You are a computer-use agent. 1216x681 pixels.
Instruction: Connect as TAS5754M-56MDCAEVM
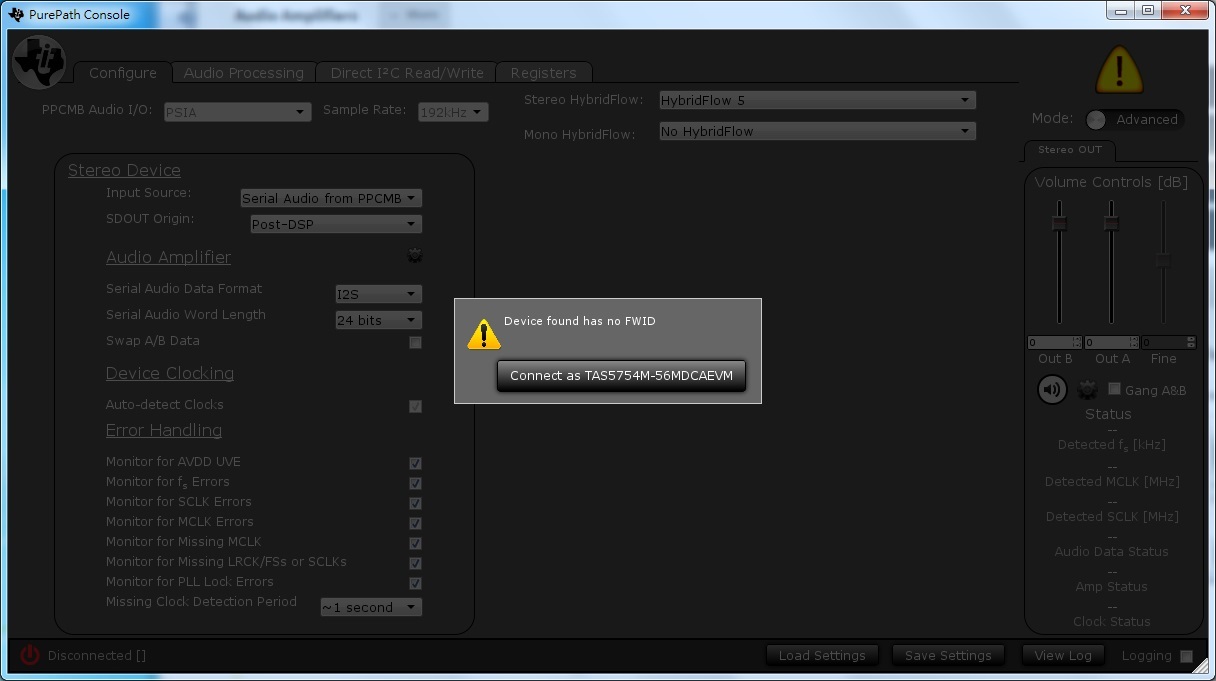coord(621,376)
